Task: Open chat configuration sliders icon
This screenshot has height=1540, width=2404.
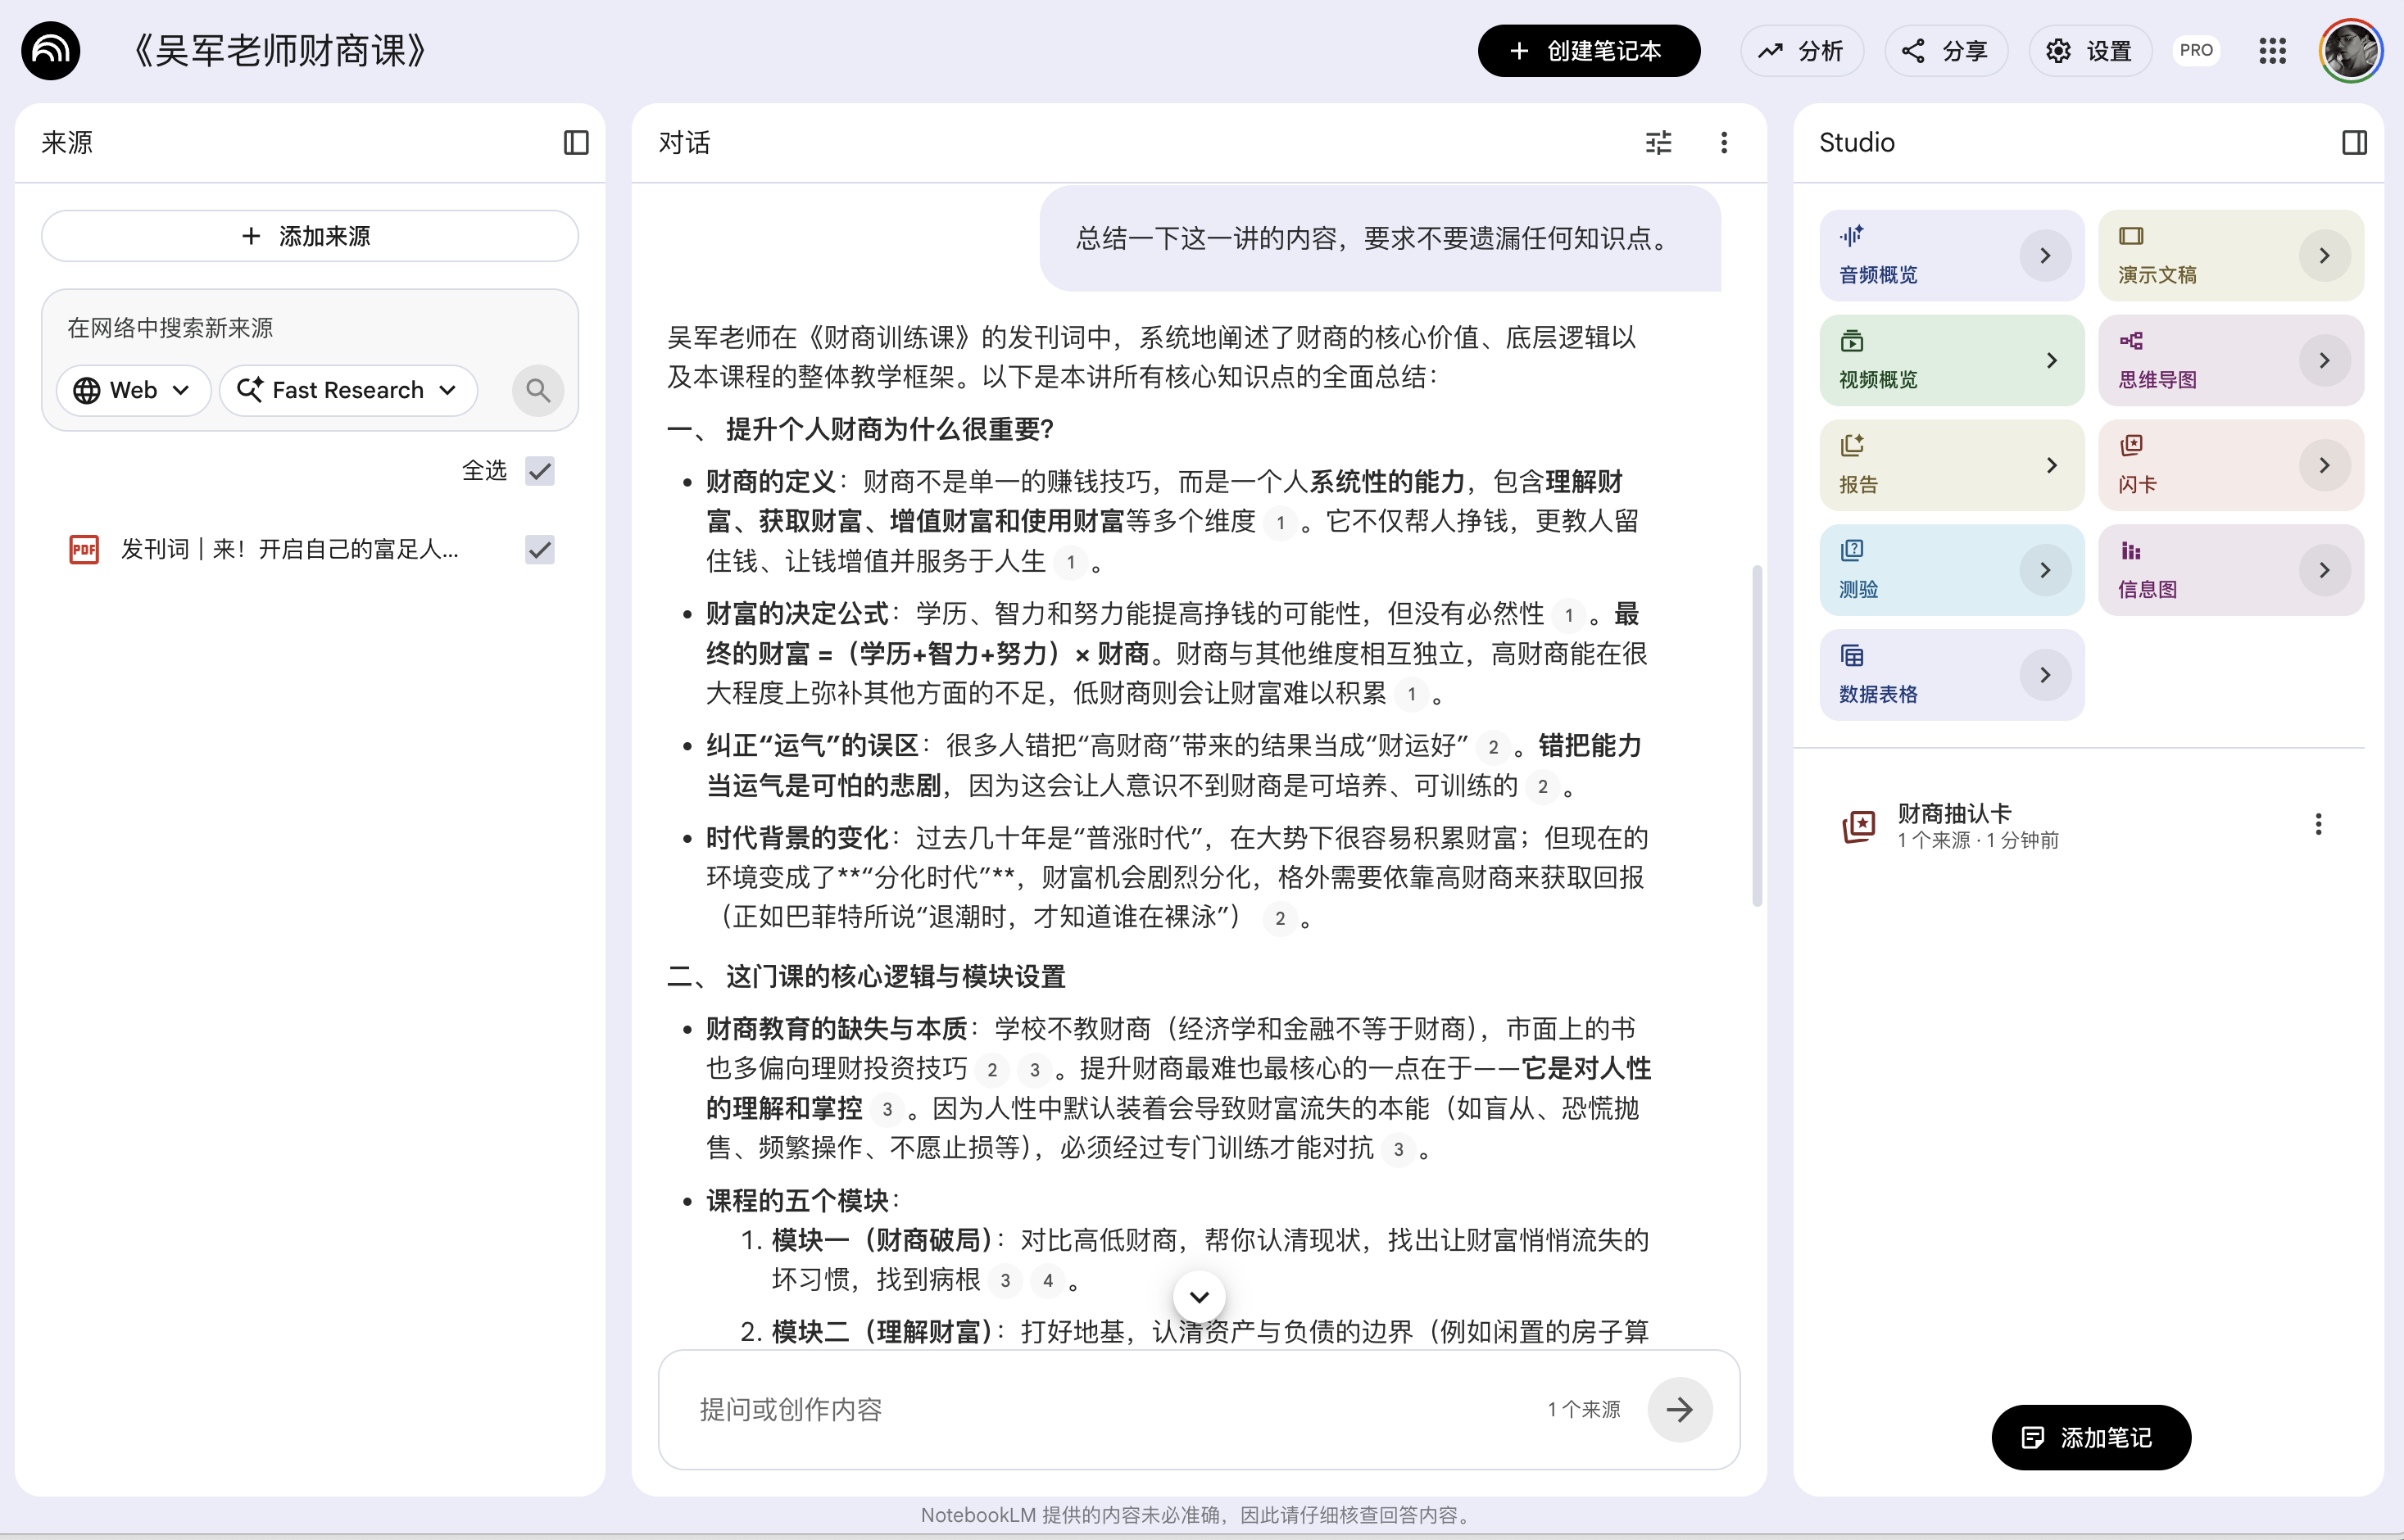Action: click(x=1658, y=143)
